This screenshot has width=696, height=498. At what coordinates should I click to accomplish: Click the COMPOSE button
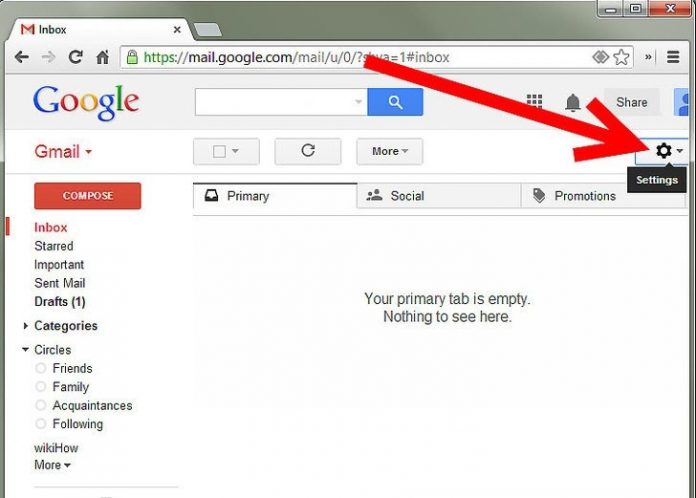click(x=87, y=196)
